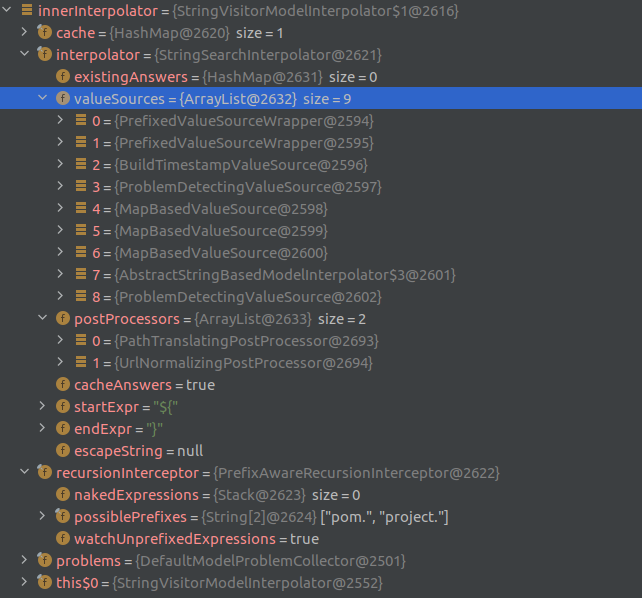Image resolution: width=642 pixels, height=598 pixels.
Task: Select the StringVisitorModelInterpolator$1@2616 value text
Action: click(315, 11)
